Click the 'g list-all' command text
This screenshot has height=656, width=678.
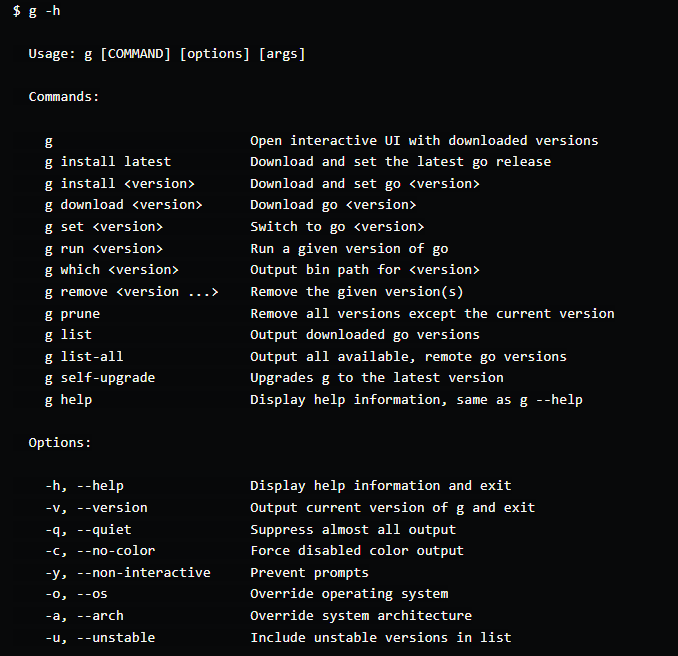tap(84, 357)
